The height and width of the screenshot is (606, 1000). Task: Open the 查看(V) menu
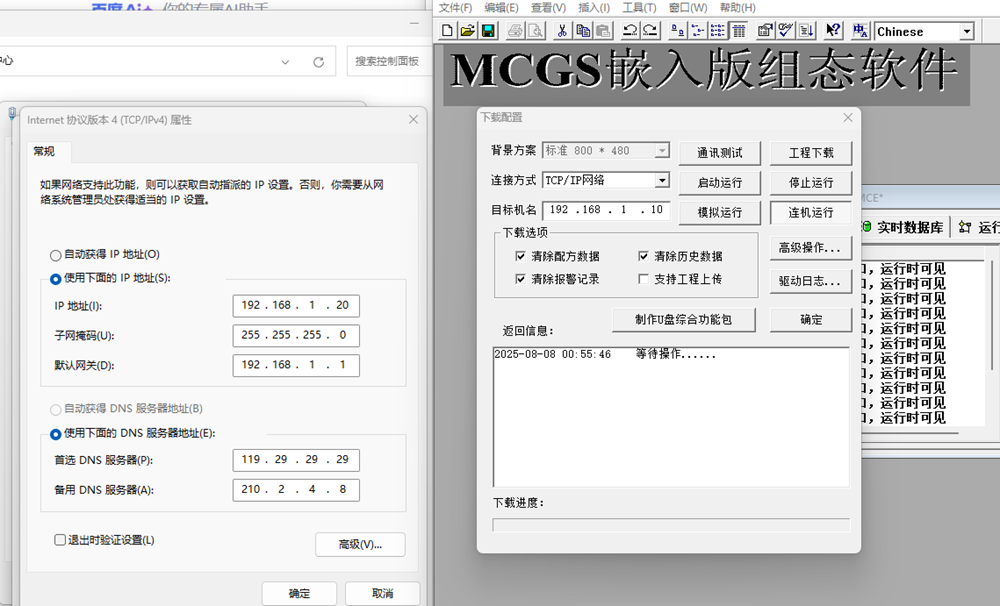pos(548,8)
